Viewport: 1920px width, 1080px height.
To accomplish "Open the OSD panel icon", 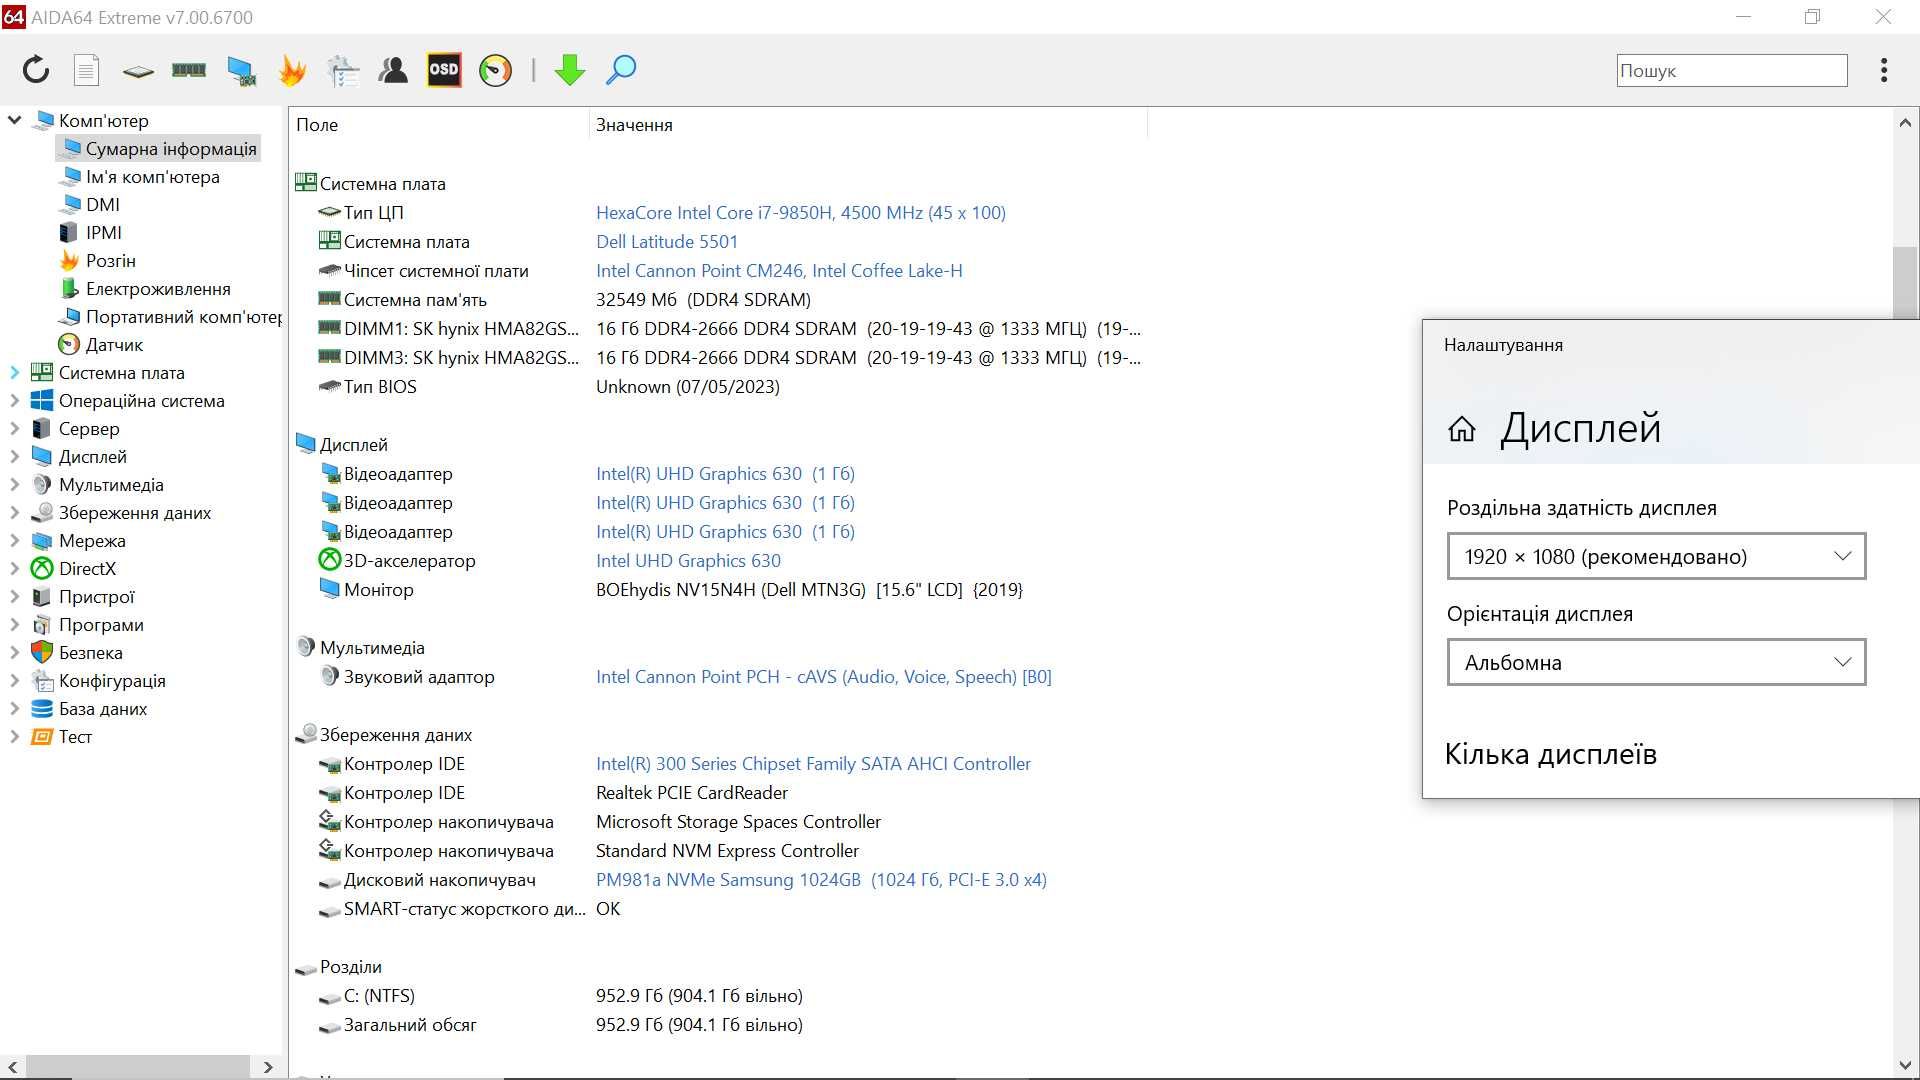I will point(444,70).
